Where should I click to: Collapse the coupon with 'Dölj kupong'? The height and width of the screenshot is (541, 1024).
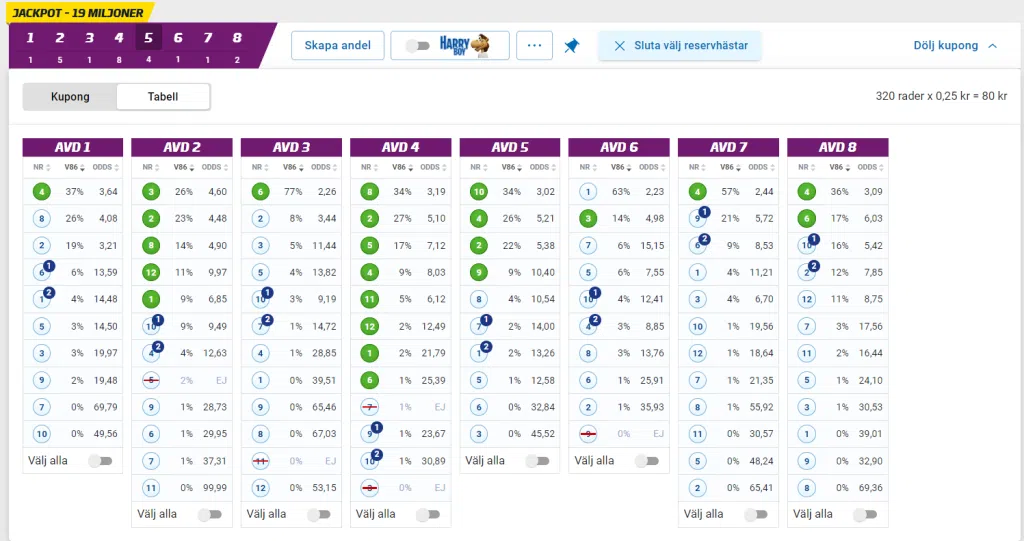[955, 46]
